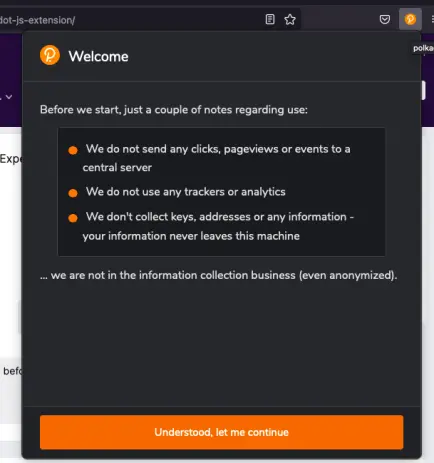Screen dimensions: 434x463
Task: Open the browser hamburger menu at far right
Action: [432, 19]
